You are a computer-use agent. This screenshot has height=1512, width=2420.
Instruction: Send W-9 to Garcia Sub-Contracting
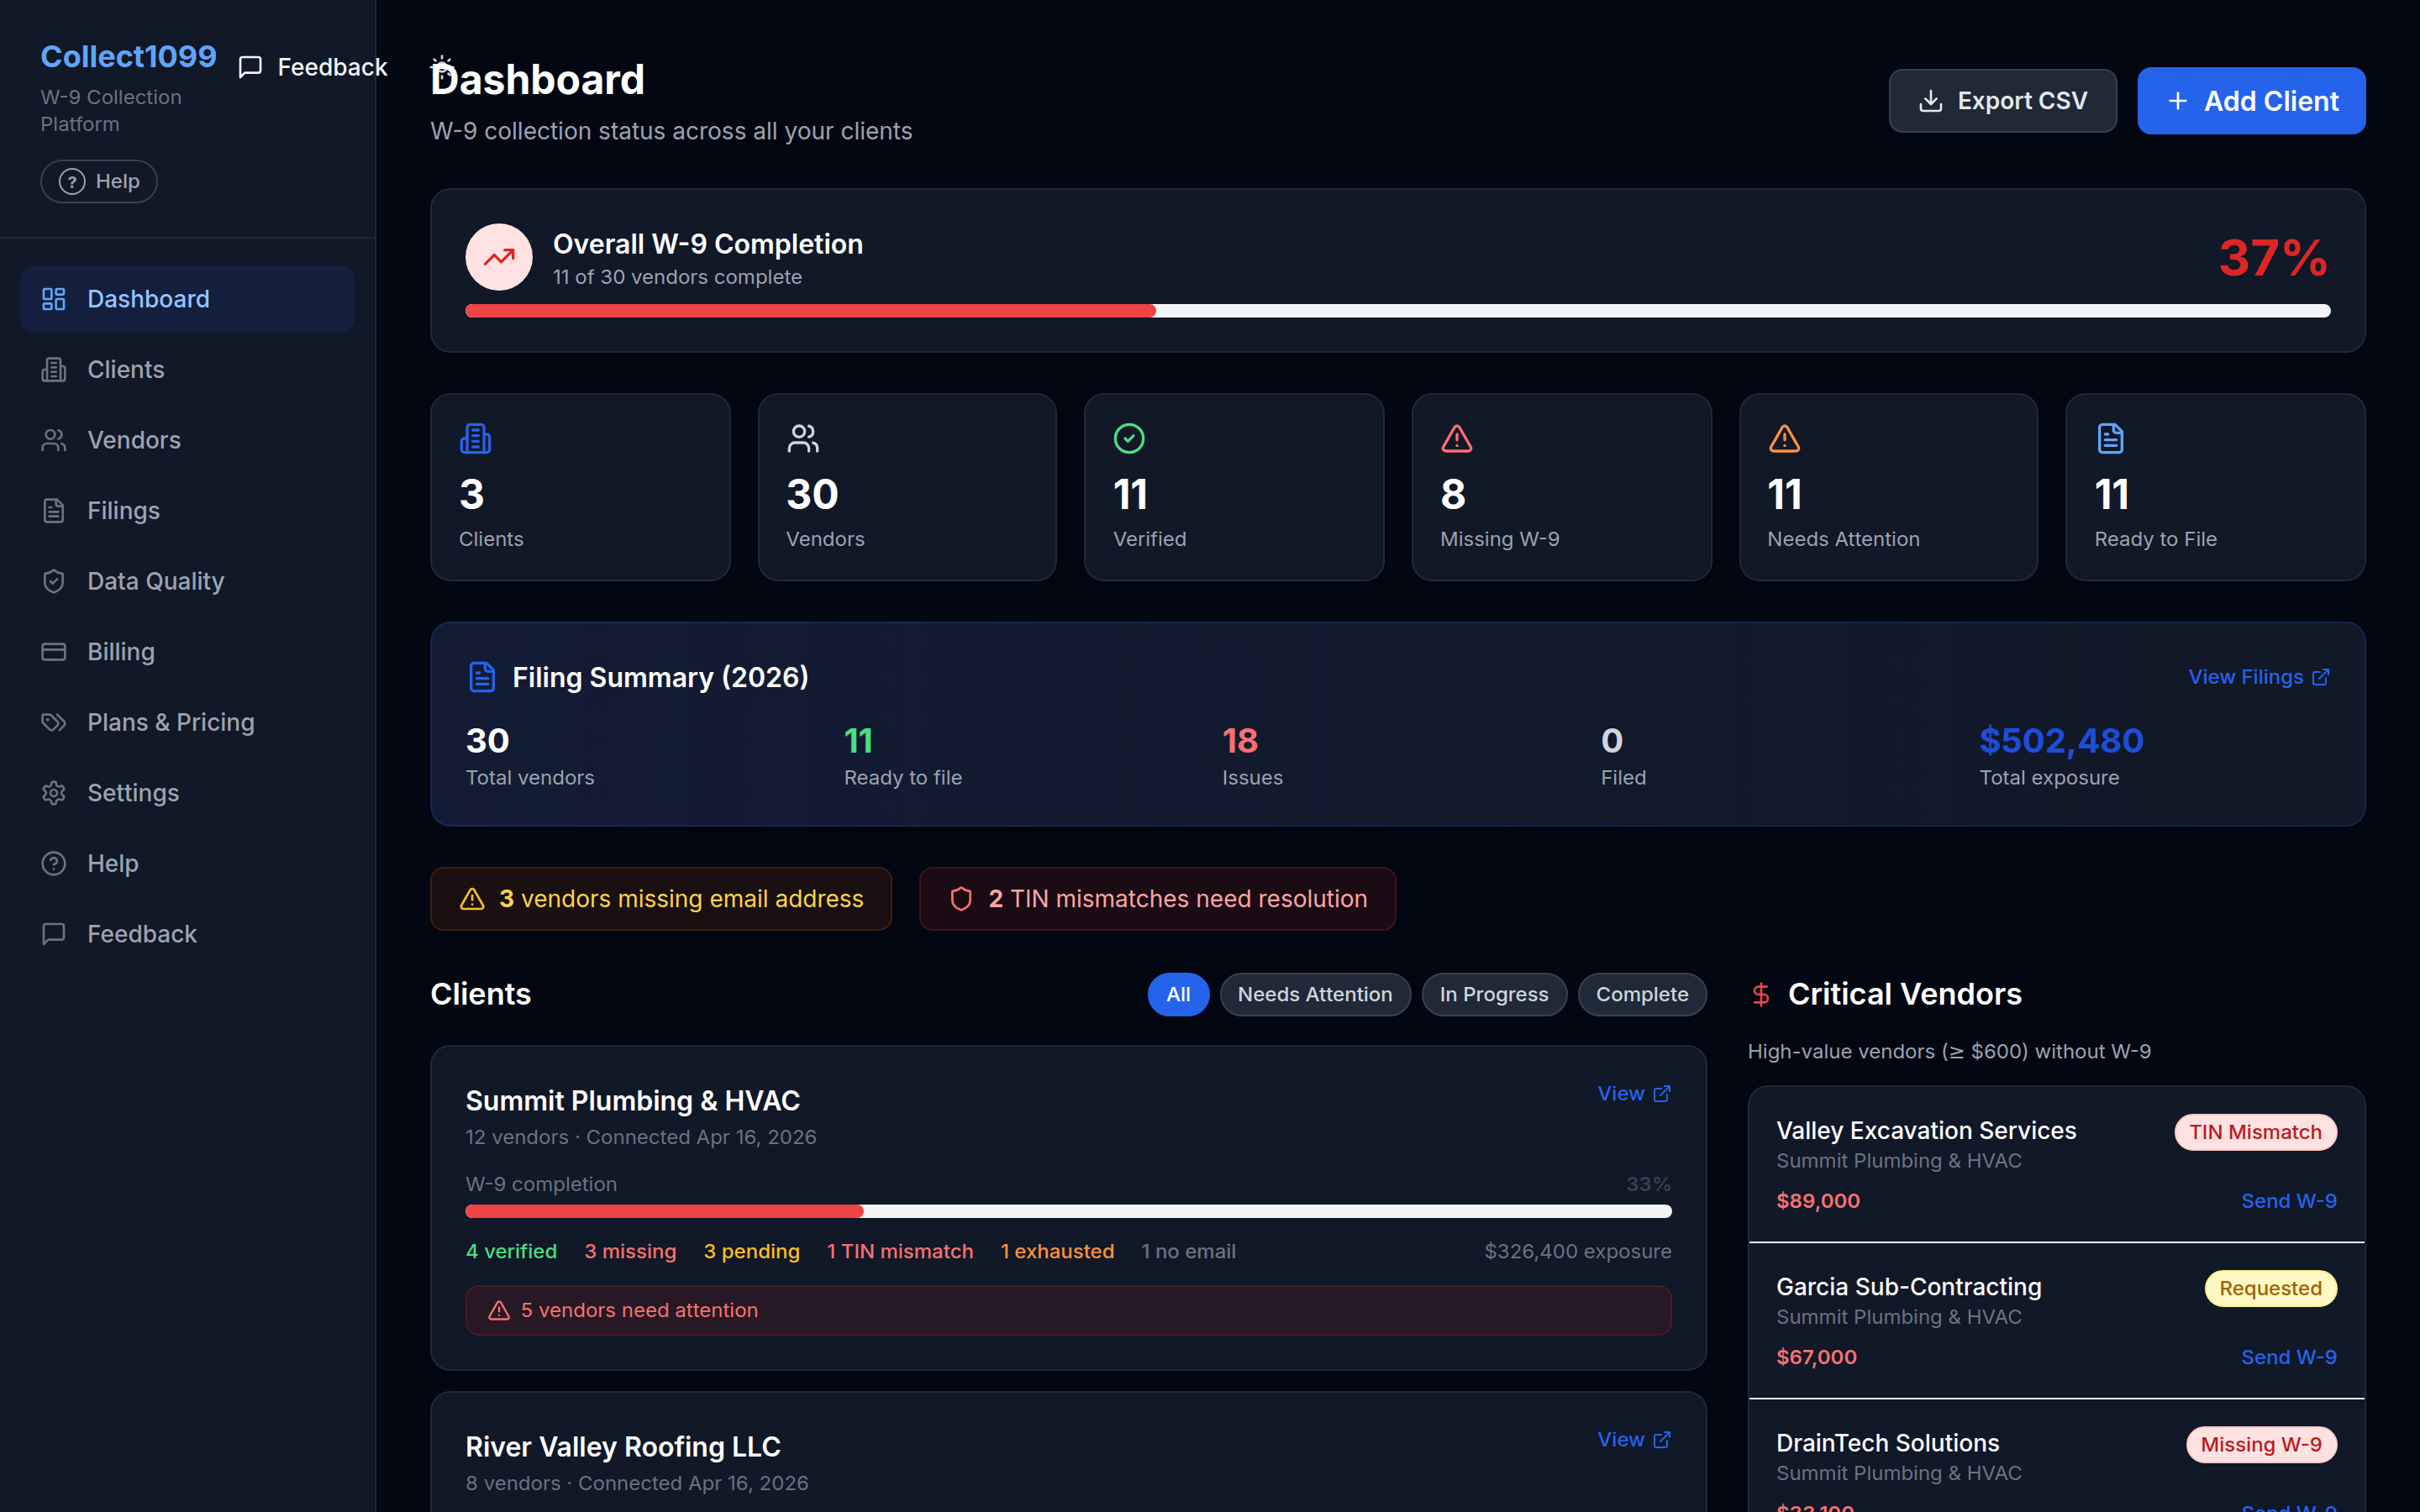click(2288, 1357)
